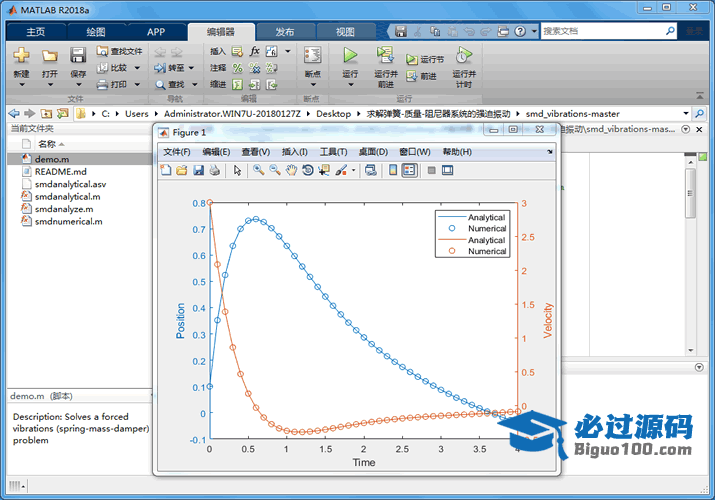Click the Print Figure icon
Image resolution: width=715 pixels, height=500 pixels.
pos(214,170)
